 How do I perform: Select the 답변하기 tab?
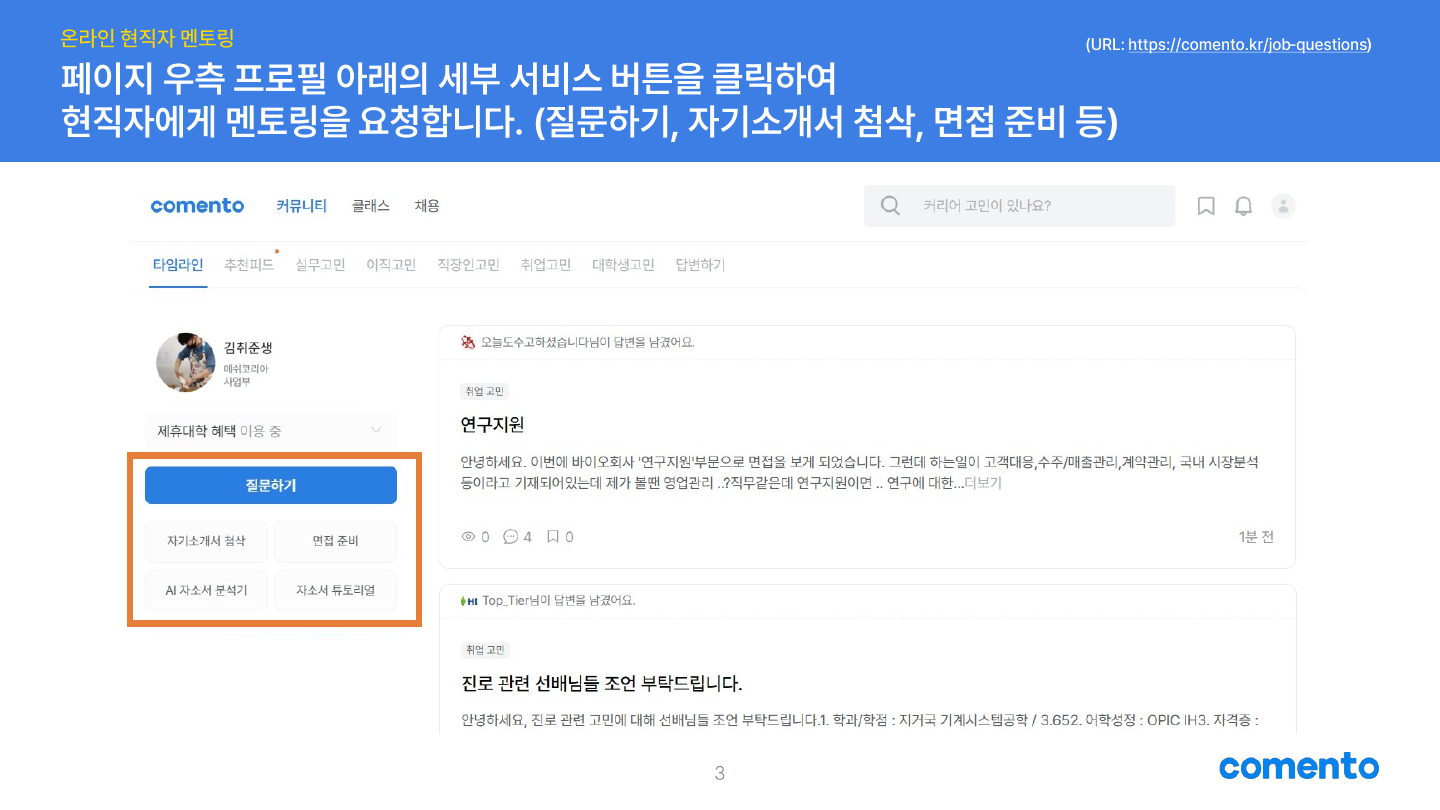coord(700,265)
